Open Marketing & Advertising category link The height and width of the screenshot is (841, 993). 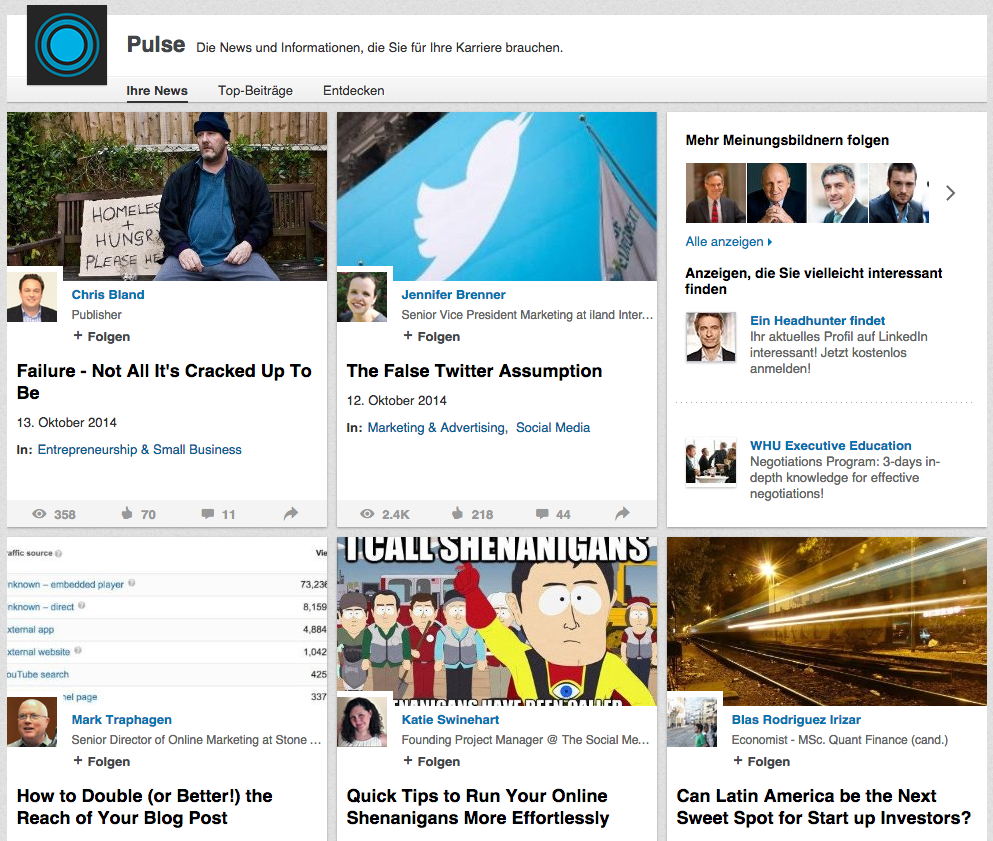click(x=436, y=427)
